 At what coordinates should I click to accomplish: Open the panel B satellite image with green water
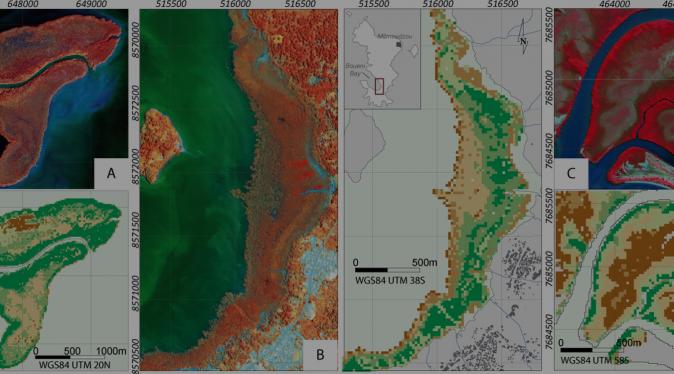(239, 190)
